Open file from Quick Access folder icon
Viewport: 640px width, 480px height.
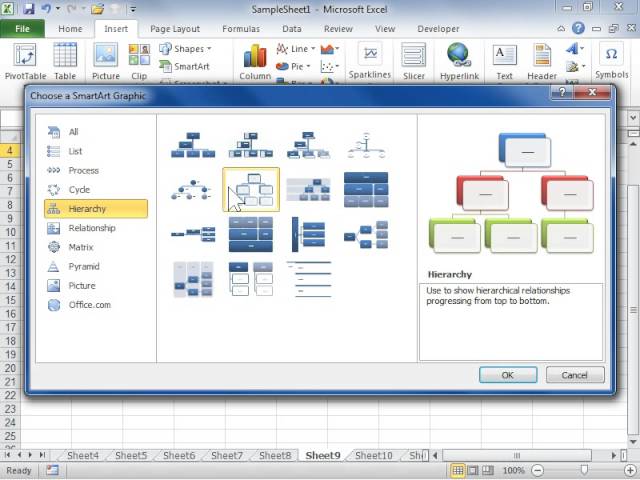coord(97,9)
